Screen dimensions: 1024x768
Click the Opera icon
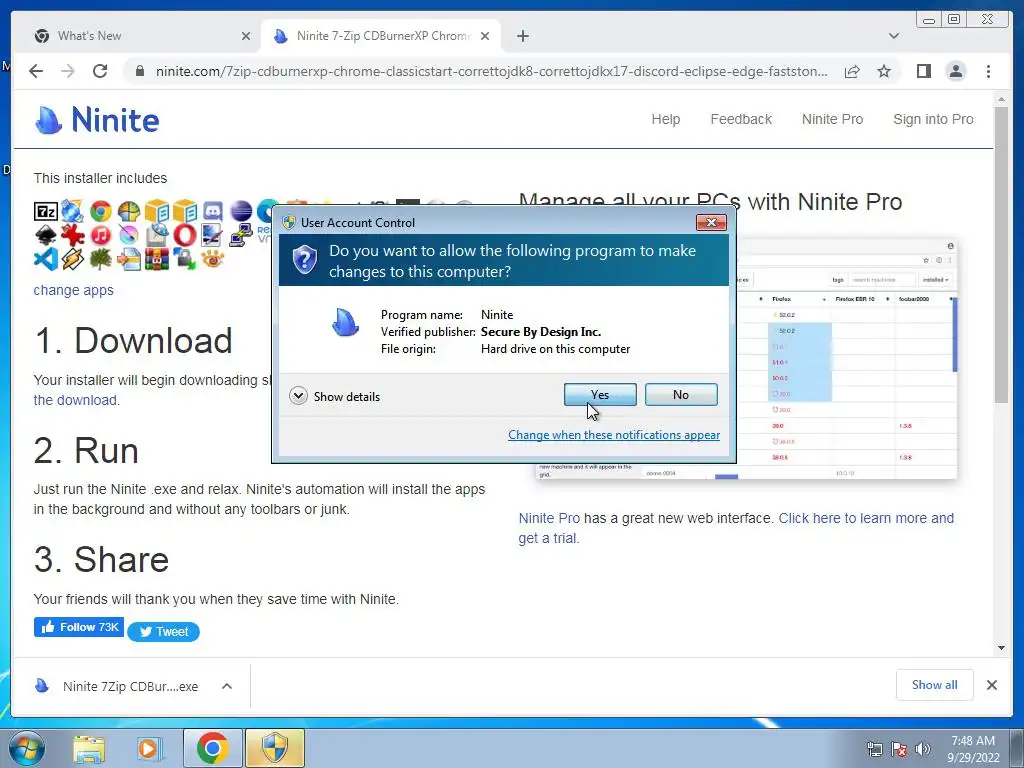pyautogui.click(x=185, y=235)
